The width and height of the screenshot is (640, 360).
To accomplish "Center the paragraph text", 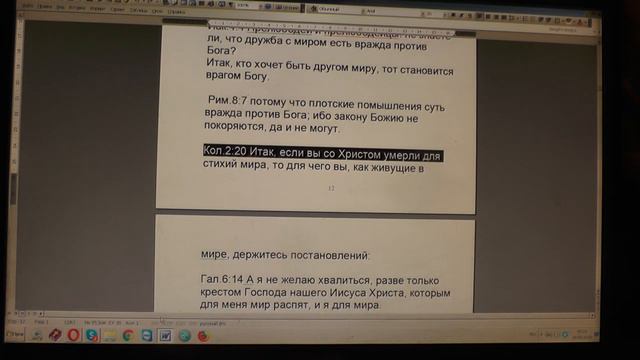I will (488, 17).
